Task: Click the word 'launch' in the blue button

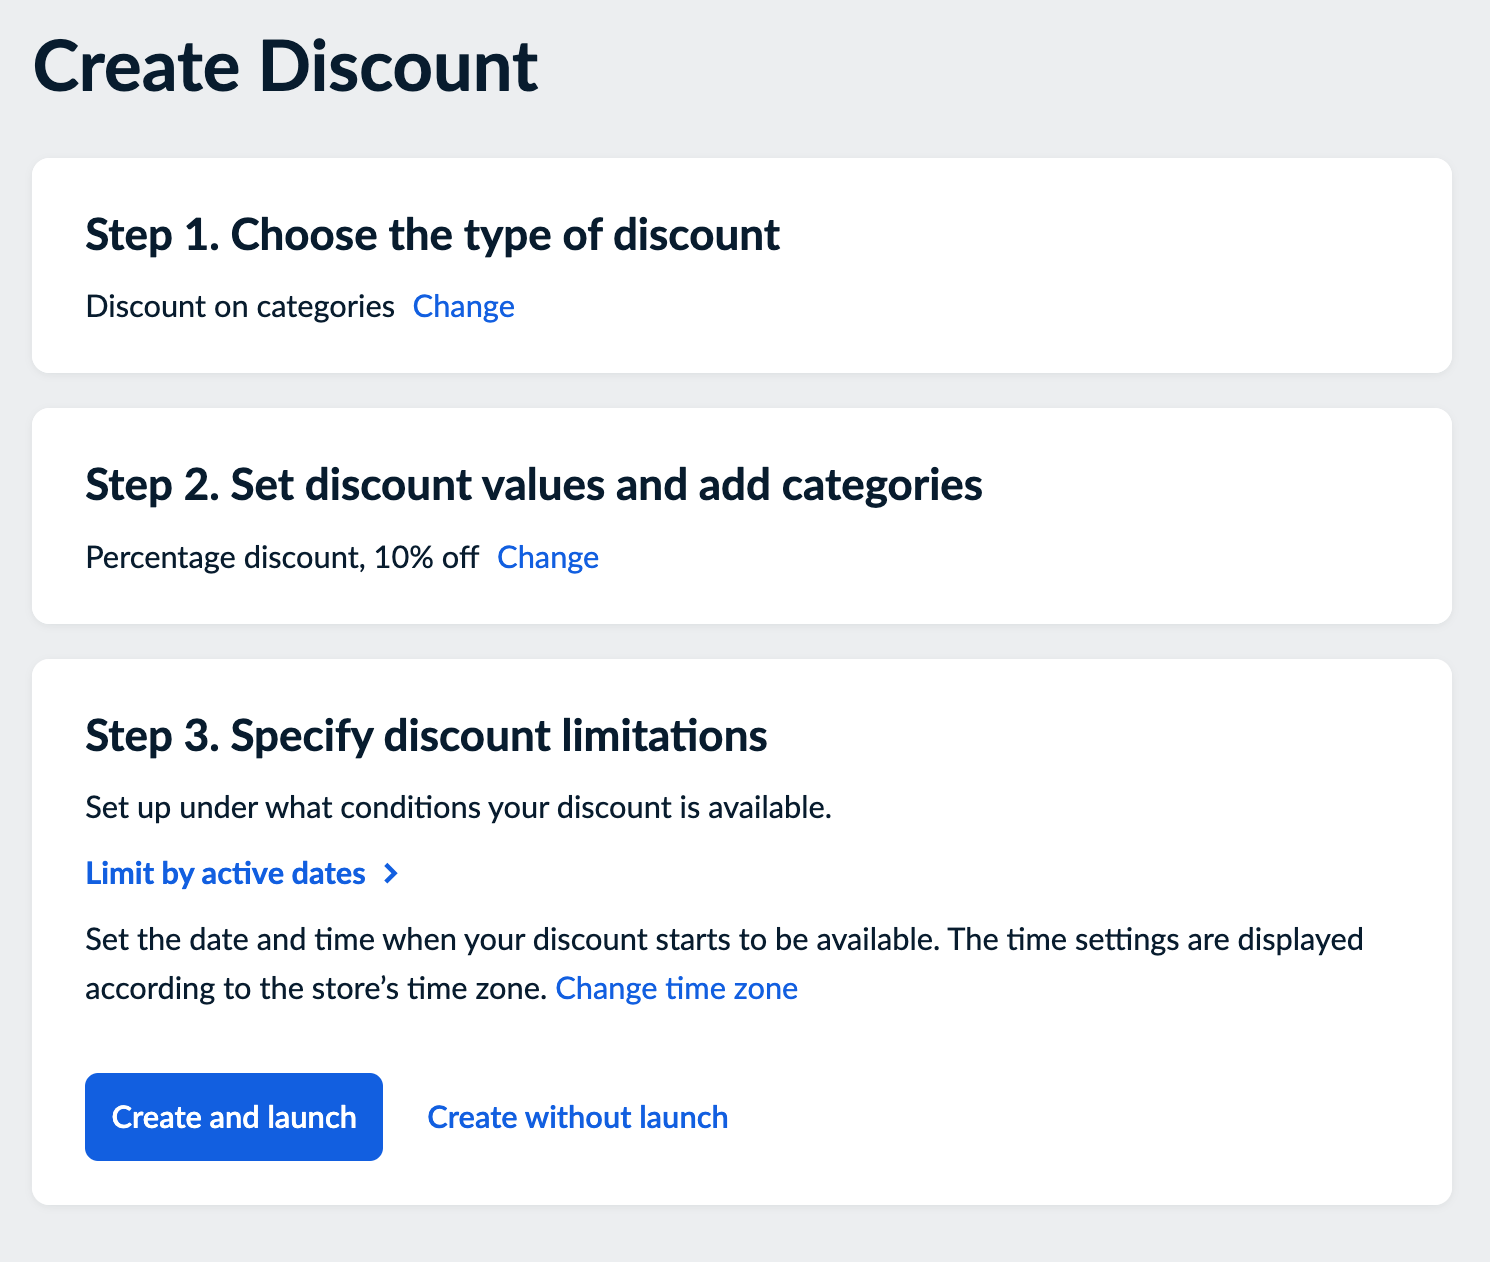Action: (312, 1117)
